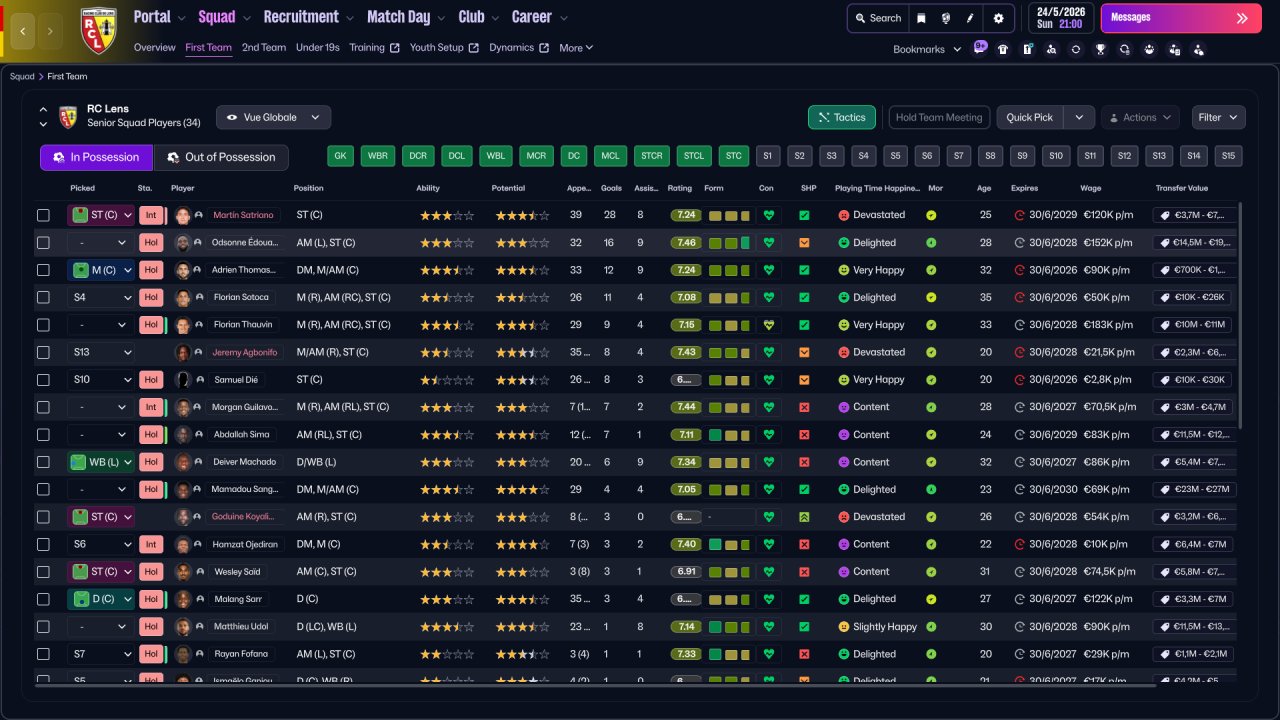Click the Search field in top bar
1280x720 pixels.
pos(876,18)
